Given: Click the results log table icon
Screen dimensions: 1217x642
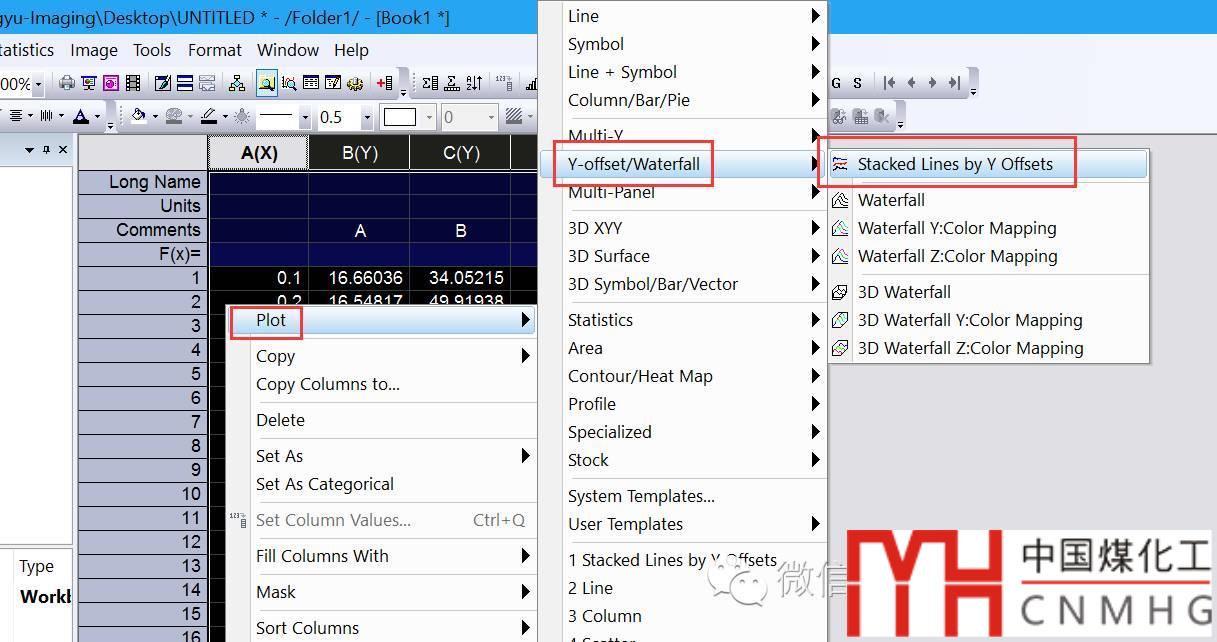Looking at the screenshot, I should click(311, 83).
